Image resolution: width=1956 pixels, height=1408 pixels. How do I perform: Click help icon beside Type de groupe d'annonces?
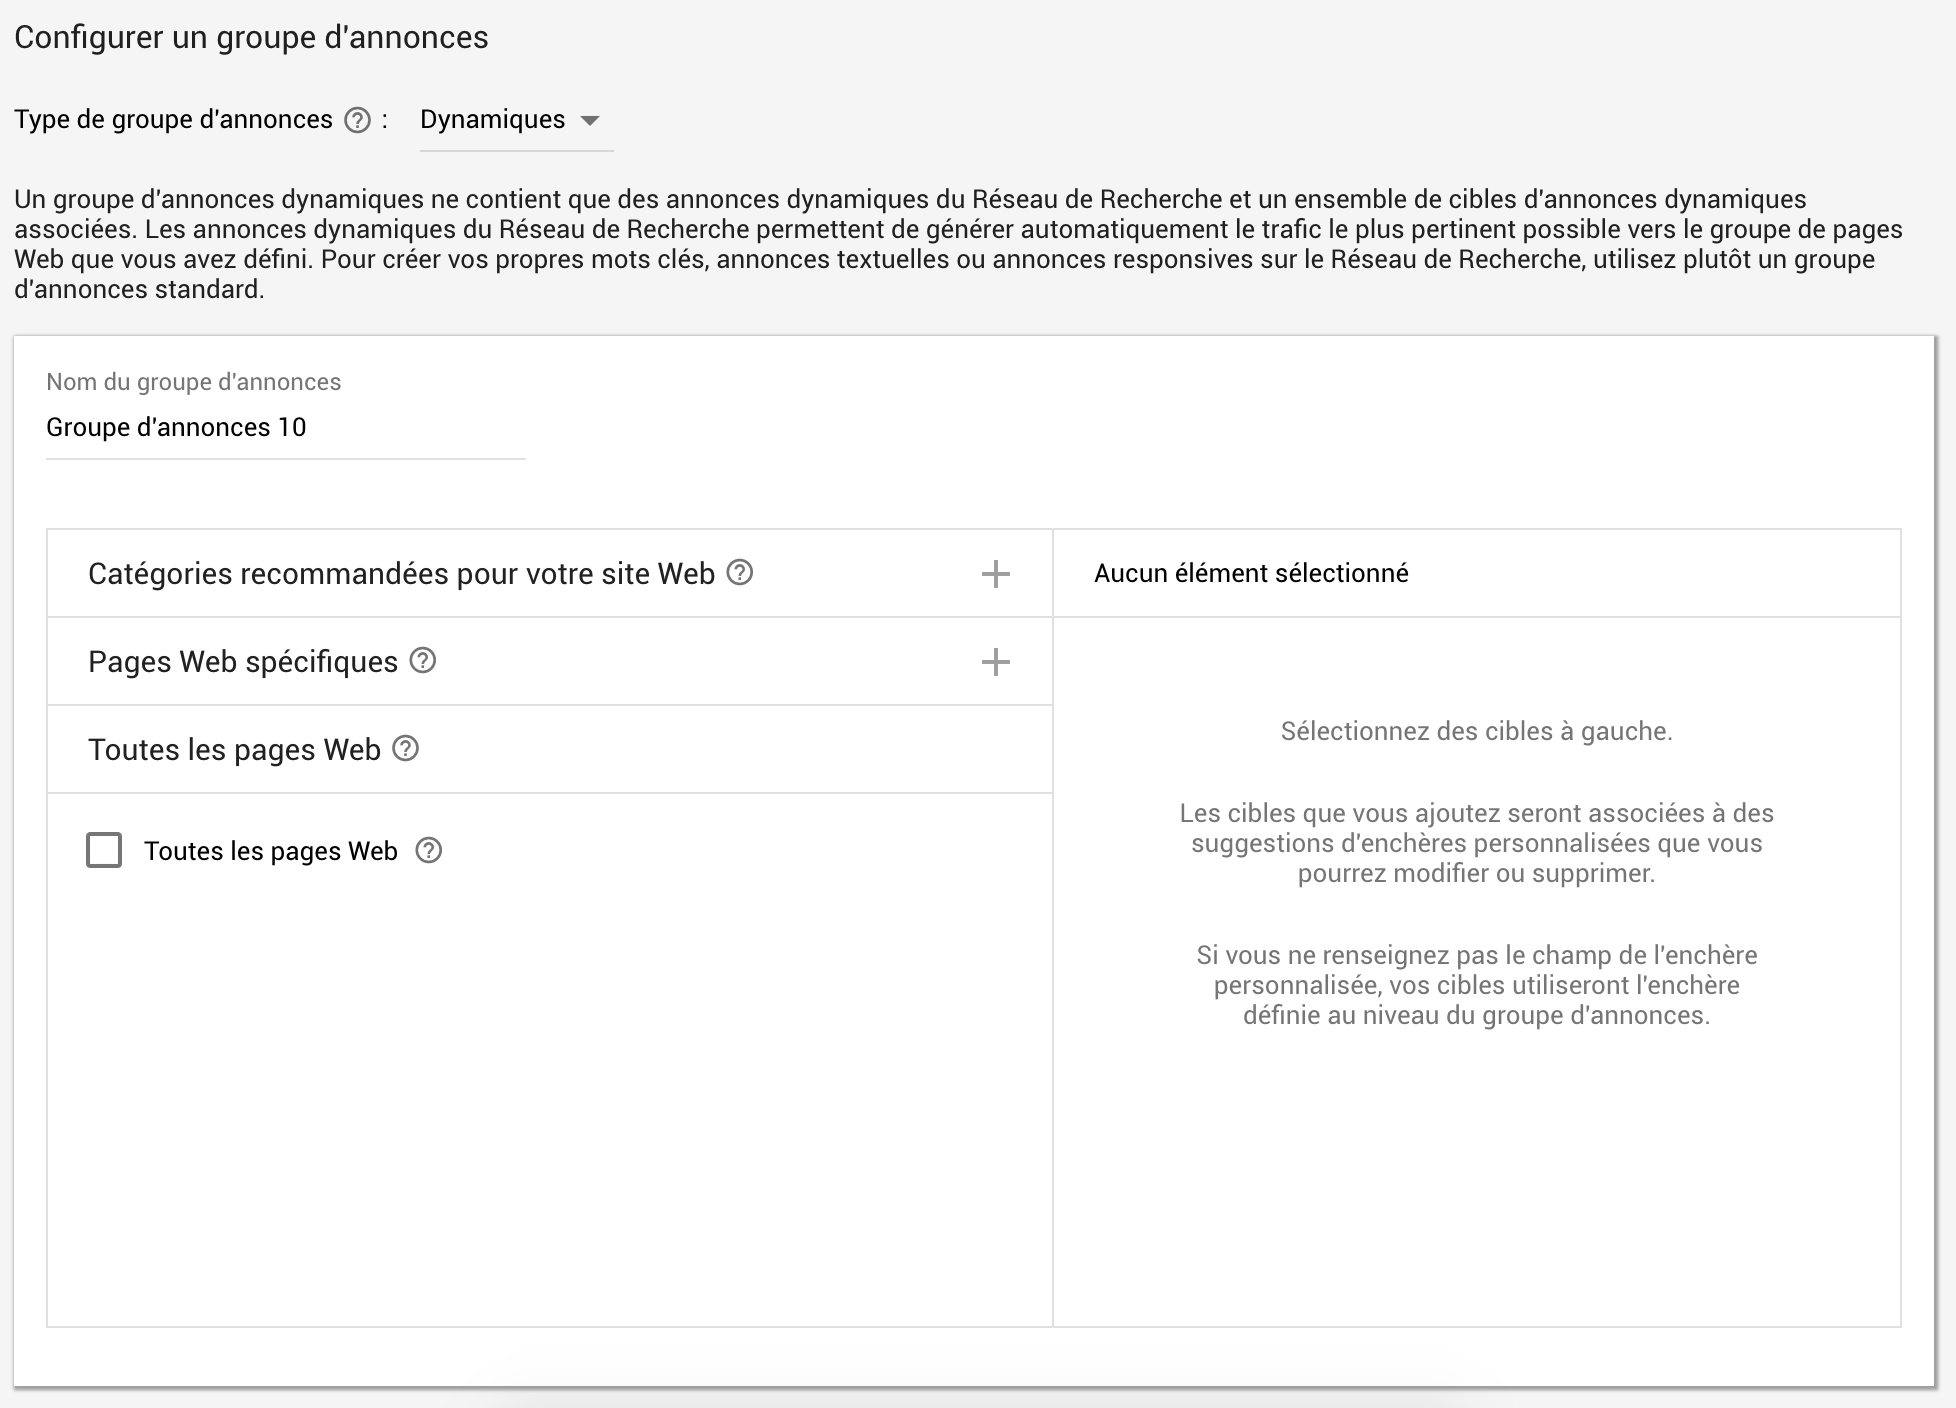pyautogui.click(x=357, y=120)
